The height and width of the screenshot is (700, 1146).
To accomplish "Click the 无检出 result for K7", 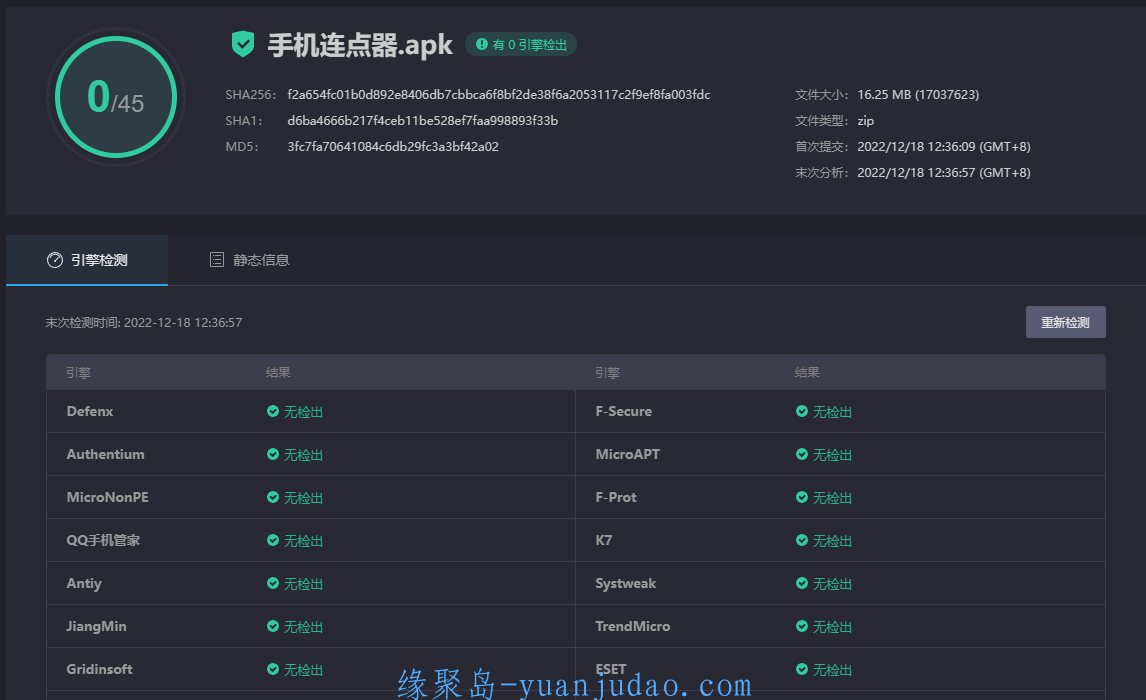I will (x=832, y=541).
